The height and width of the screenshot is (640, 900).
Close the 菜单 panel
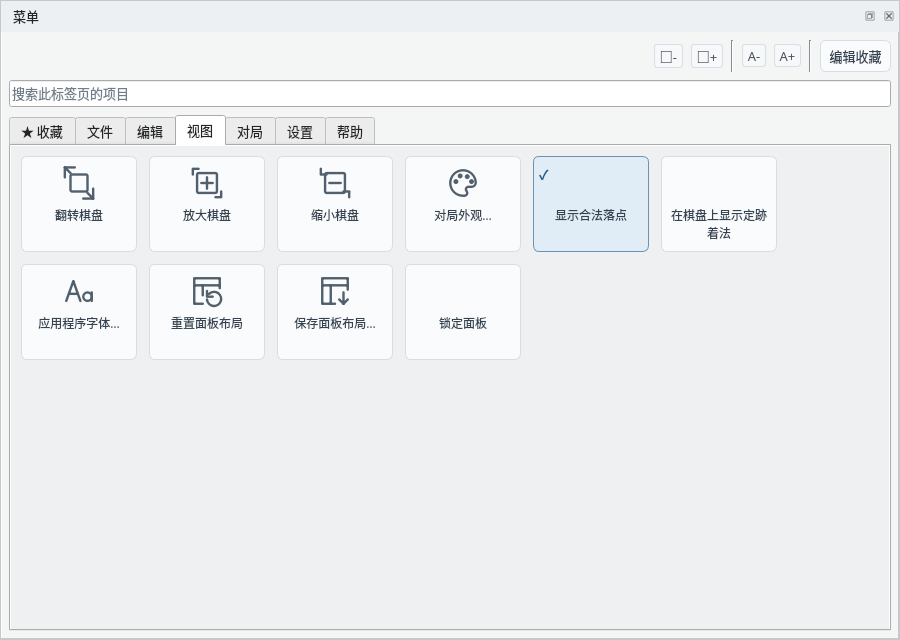889,16
